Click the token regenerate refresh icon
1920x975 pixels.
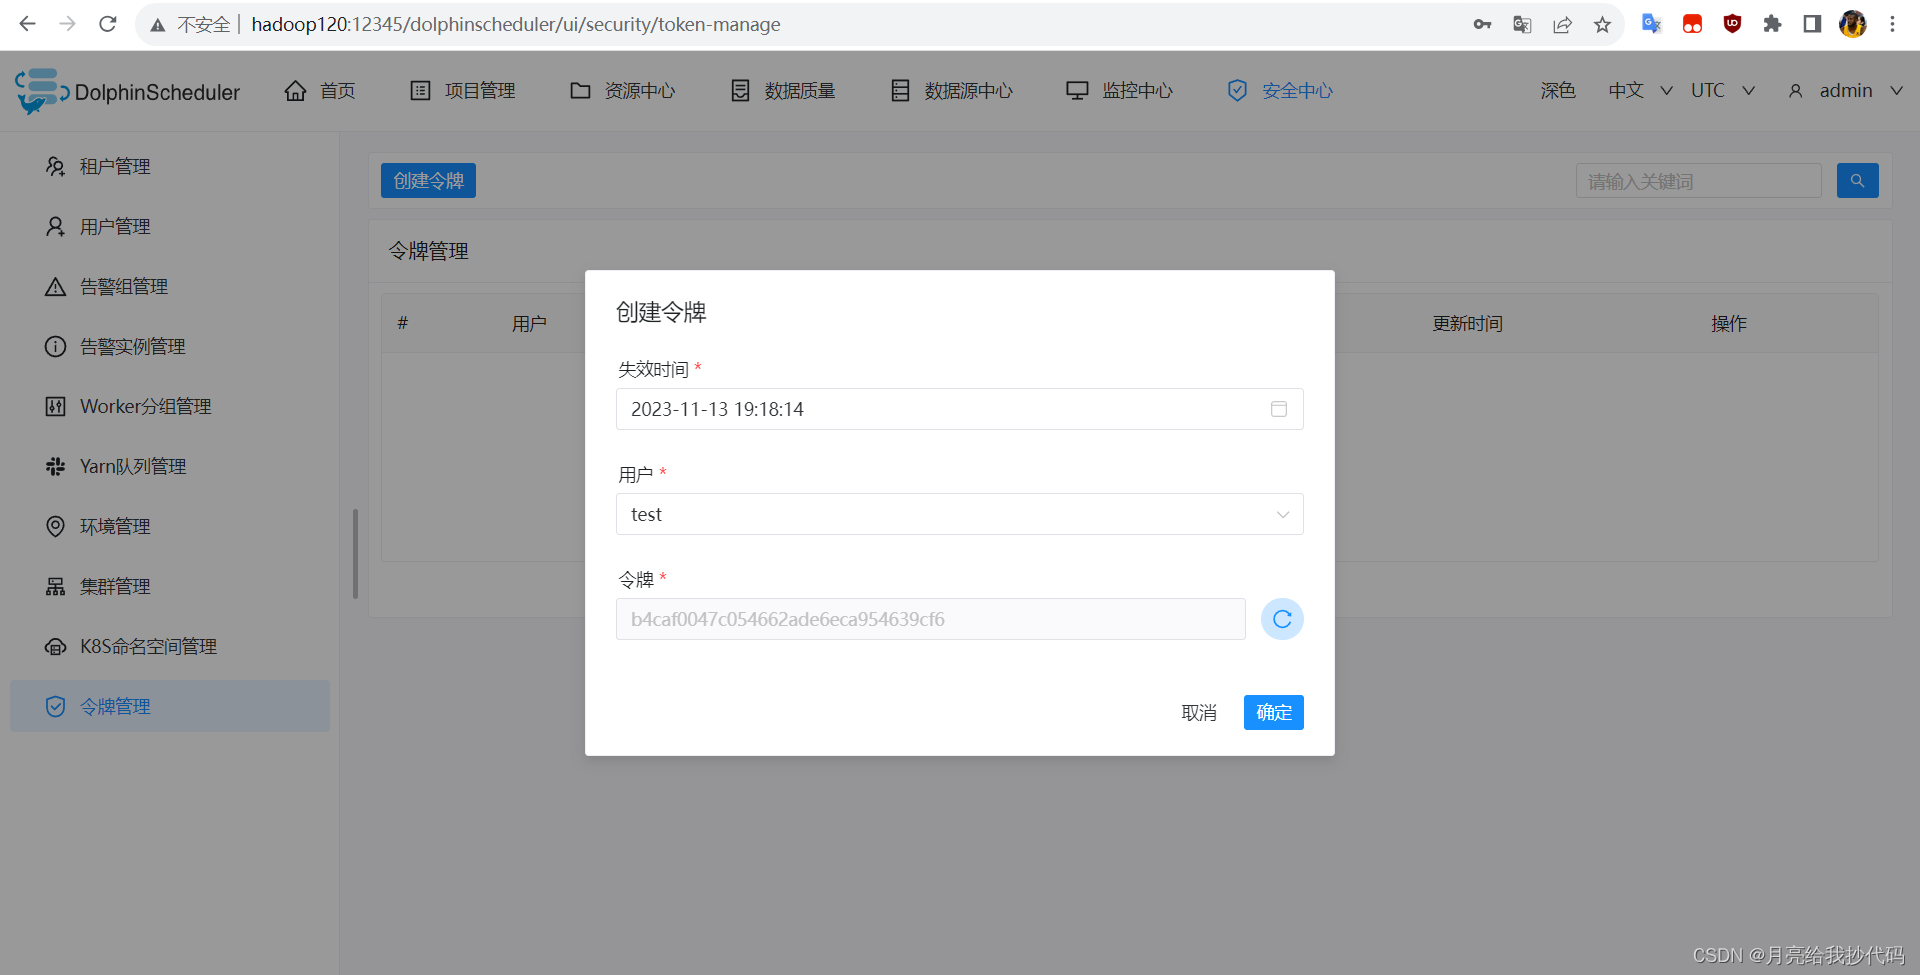pyautogui.click(x=1282, y=619)
